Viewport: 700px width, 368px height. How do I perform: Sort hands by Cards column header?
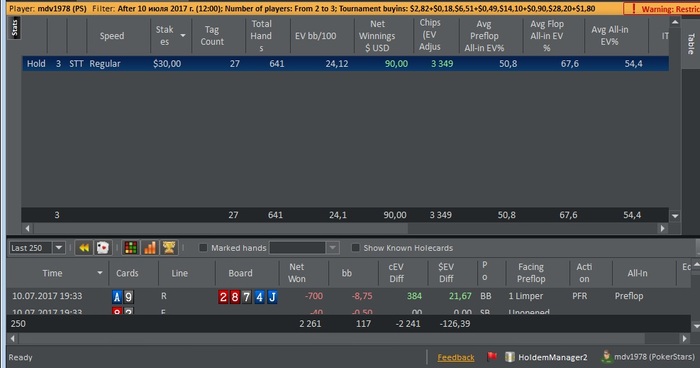coord(127,273)
